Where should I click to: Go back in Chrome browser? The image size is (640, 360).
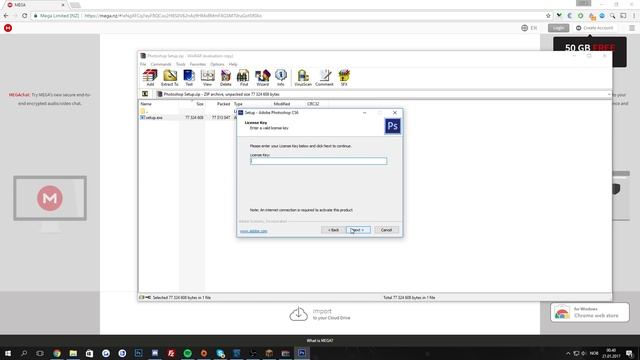[6, 16]
